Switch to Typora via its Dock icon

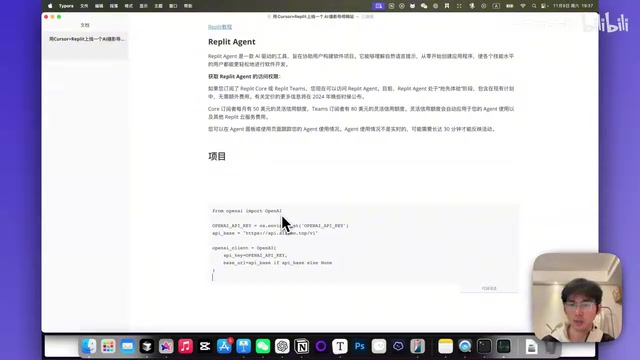tap(340, 347)
